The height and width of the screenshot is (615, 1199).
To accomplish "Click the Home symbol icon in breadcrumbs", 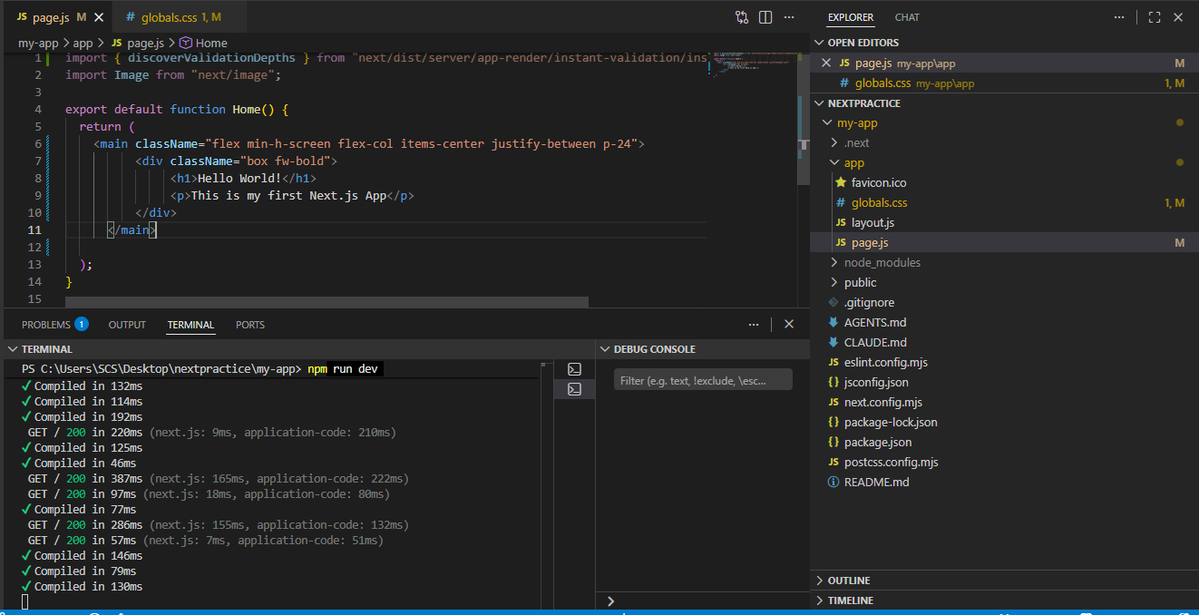I will click(186, 43).
